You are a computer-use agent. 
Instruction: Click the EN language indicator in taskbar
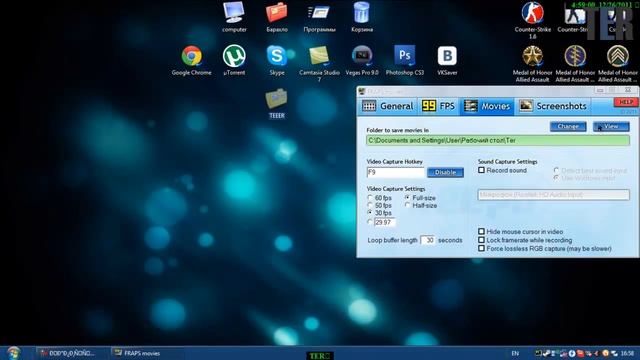[x=516, y=353]
